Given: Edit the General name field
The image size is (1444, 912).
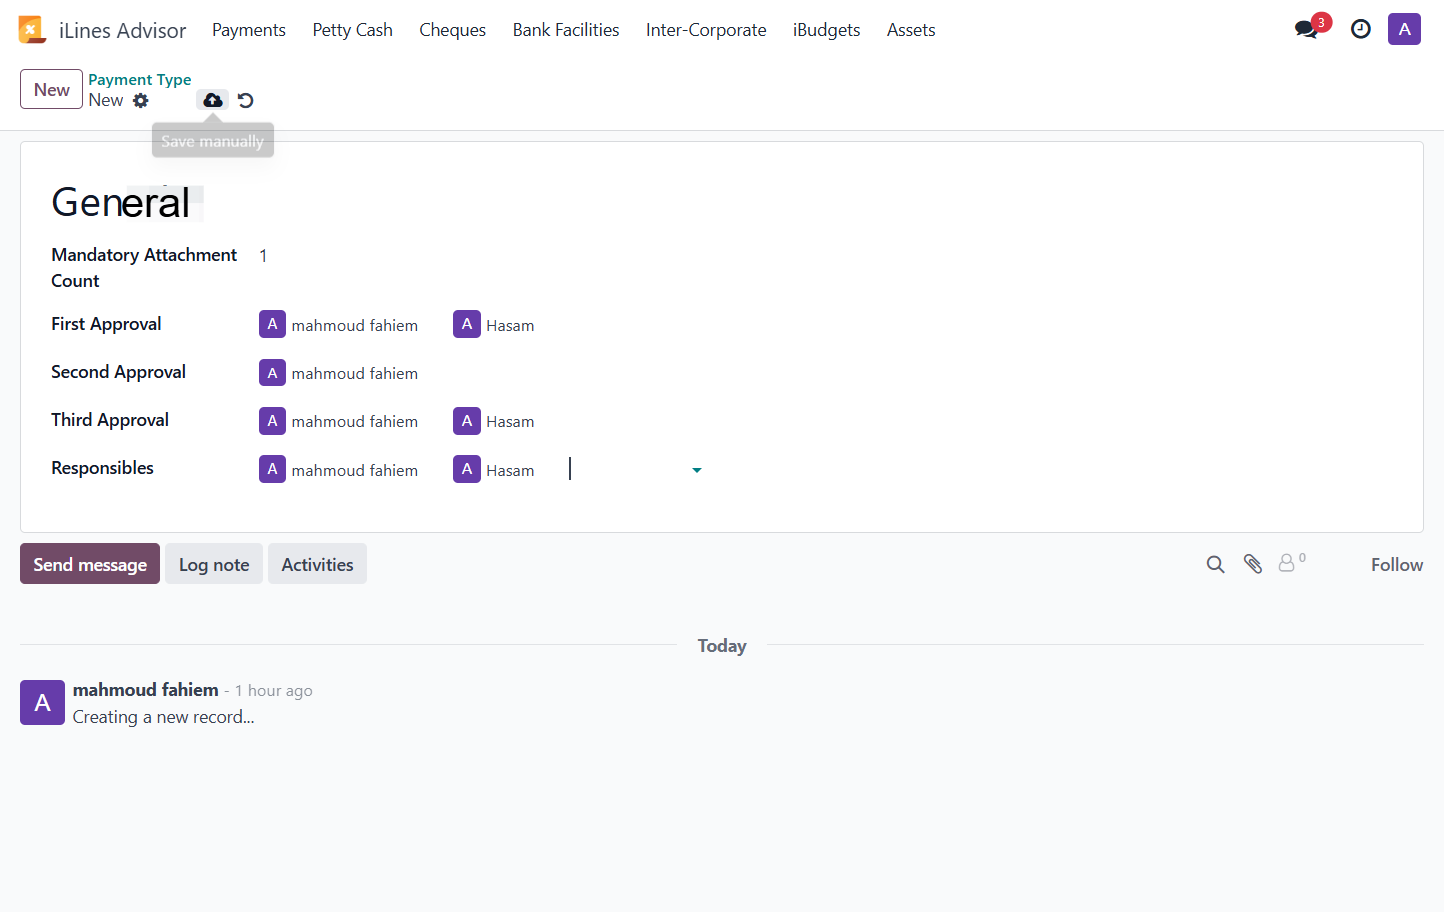Looking at the screenshot, I should (x=120, y=203).
